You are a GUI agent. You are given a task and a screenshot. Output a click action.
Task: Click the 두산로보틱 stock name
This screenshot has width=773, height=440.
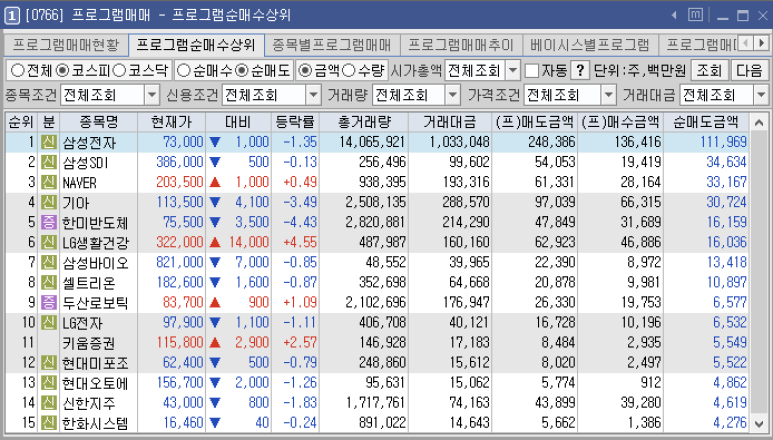tap(95, 303)
